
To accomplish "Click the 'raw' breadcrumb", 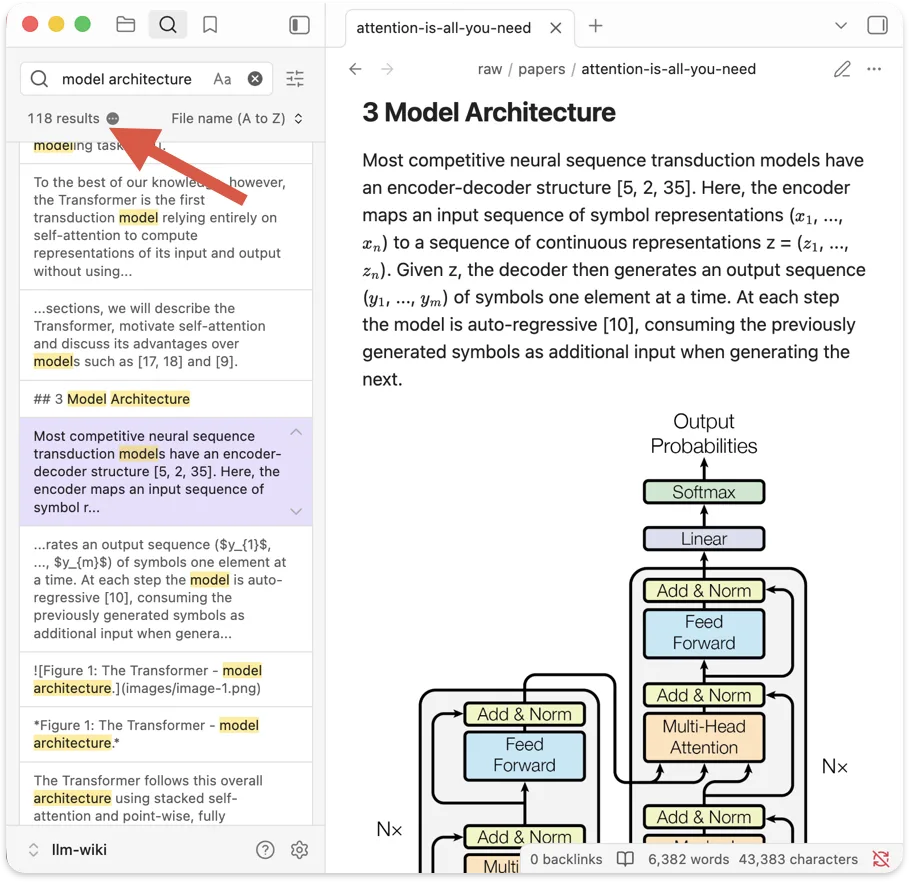I will pos(490,69).
